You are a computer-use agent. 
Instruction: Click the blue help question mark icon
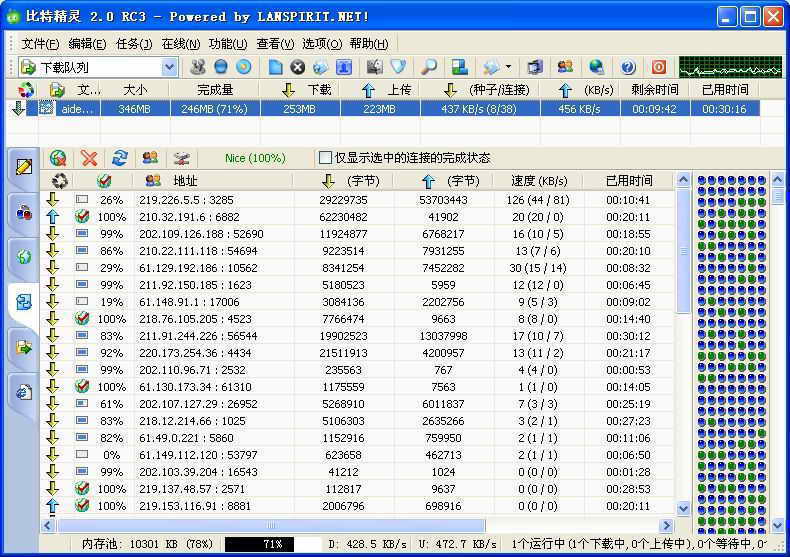[628, 67]
